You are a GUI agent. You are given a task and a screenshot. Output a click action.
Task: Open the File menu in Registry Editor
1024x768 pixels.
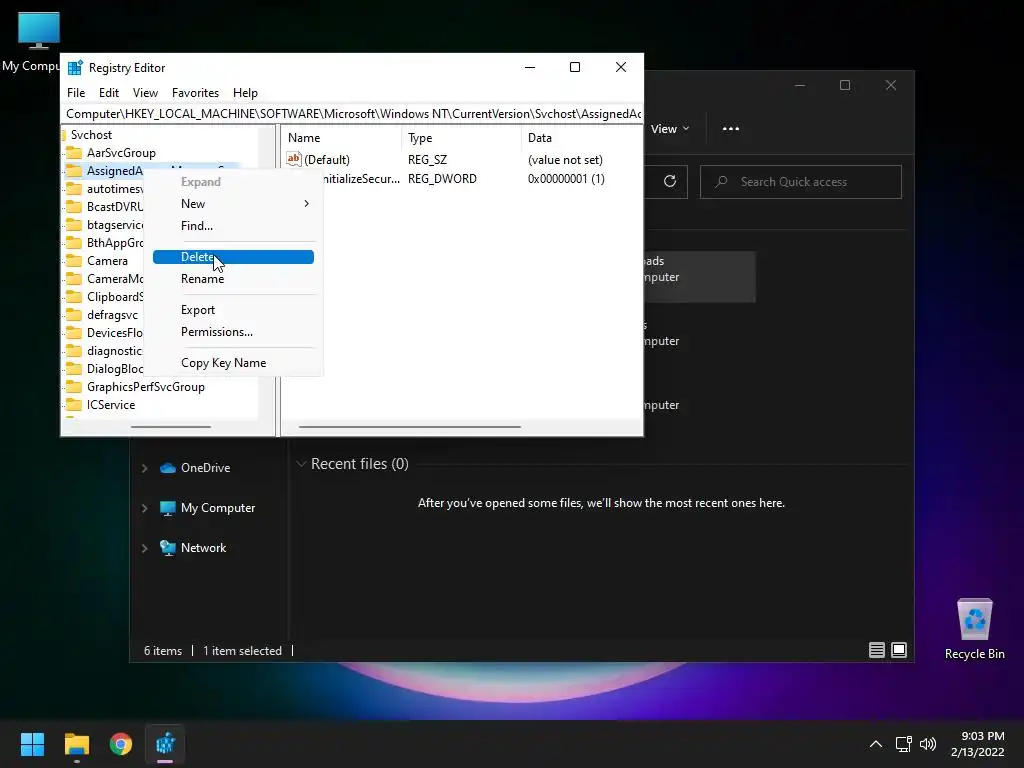[76, 93]
